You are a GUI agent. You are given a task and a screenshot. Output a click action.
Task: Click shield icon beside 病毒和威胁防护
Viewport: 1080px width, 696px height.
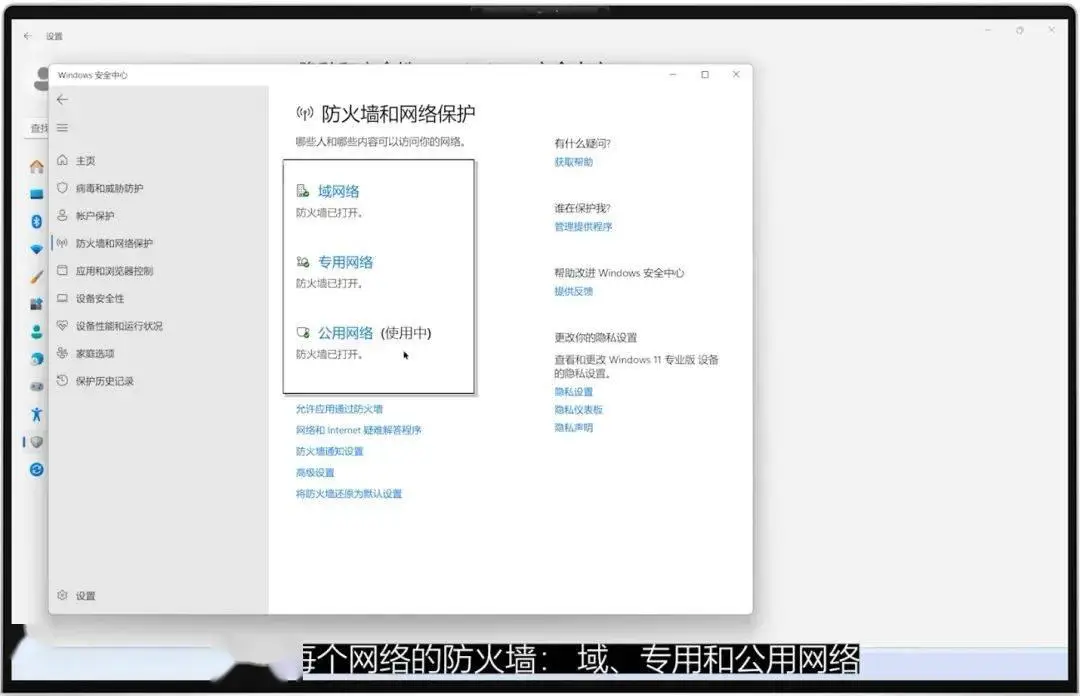tap(62, 187)
